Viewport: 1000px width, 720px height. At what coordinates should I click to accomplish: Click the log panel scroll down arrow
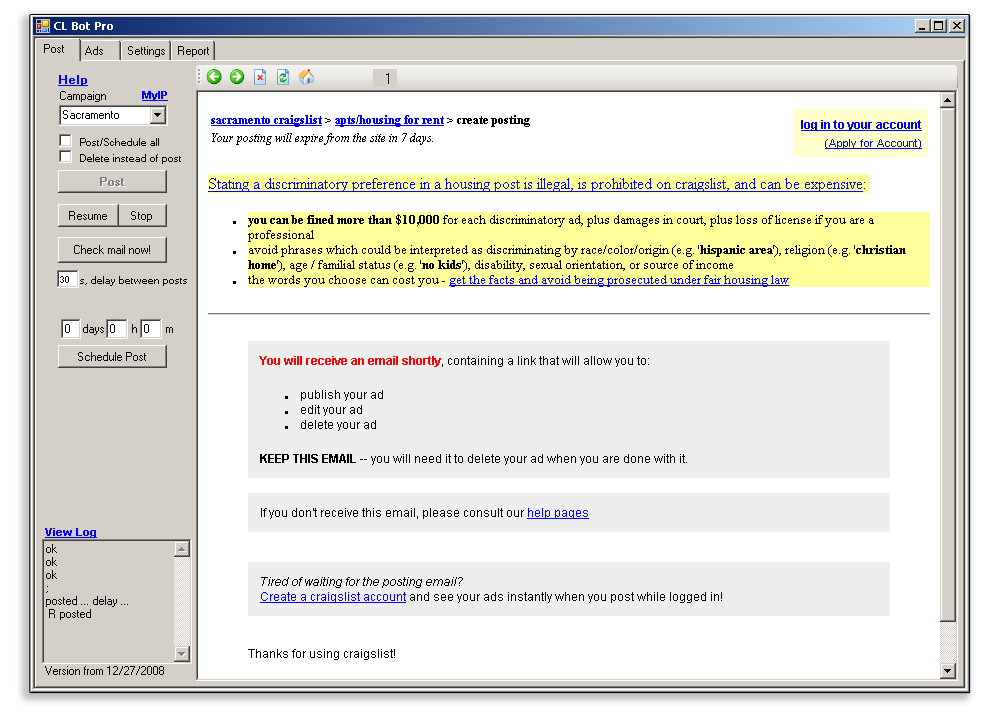coord(182,654)
